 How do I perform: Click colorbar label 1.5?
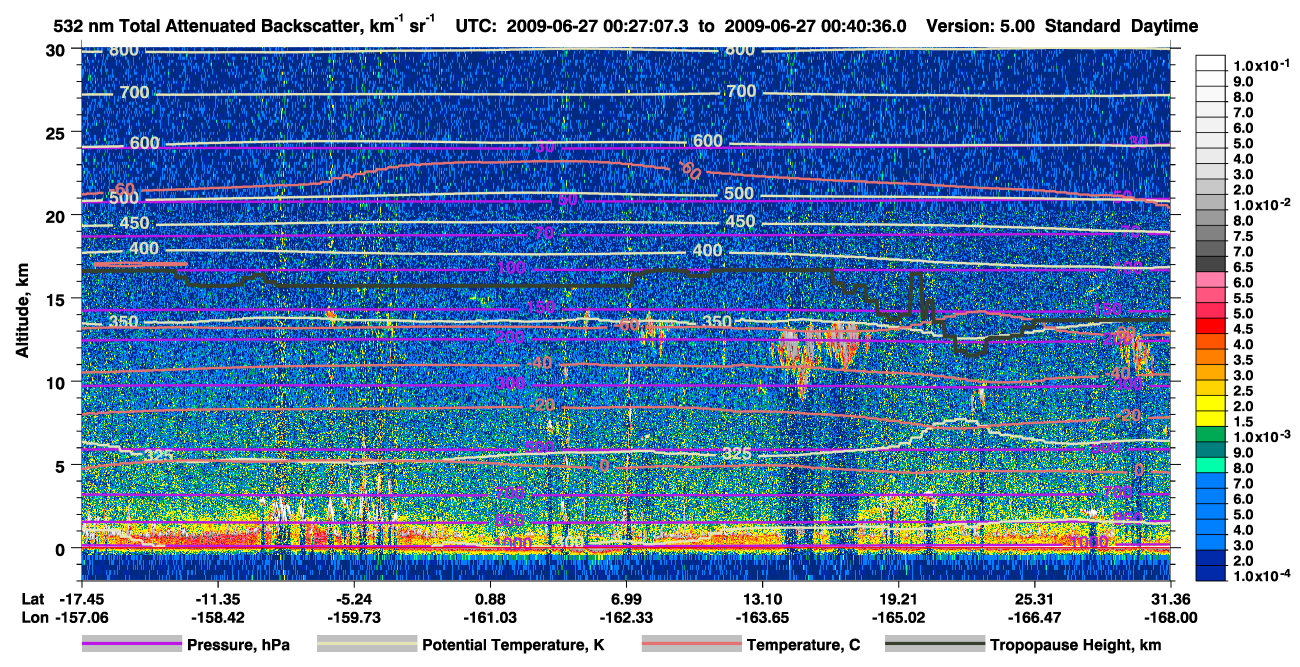[x=1241, y=421]
